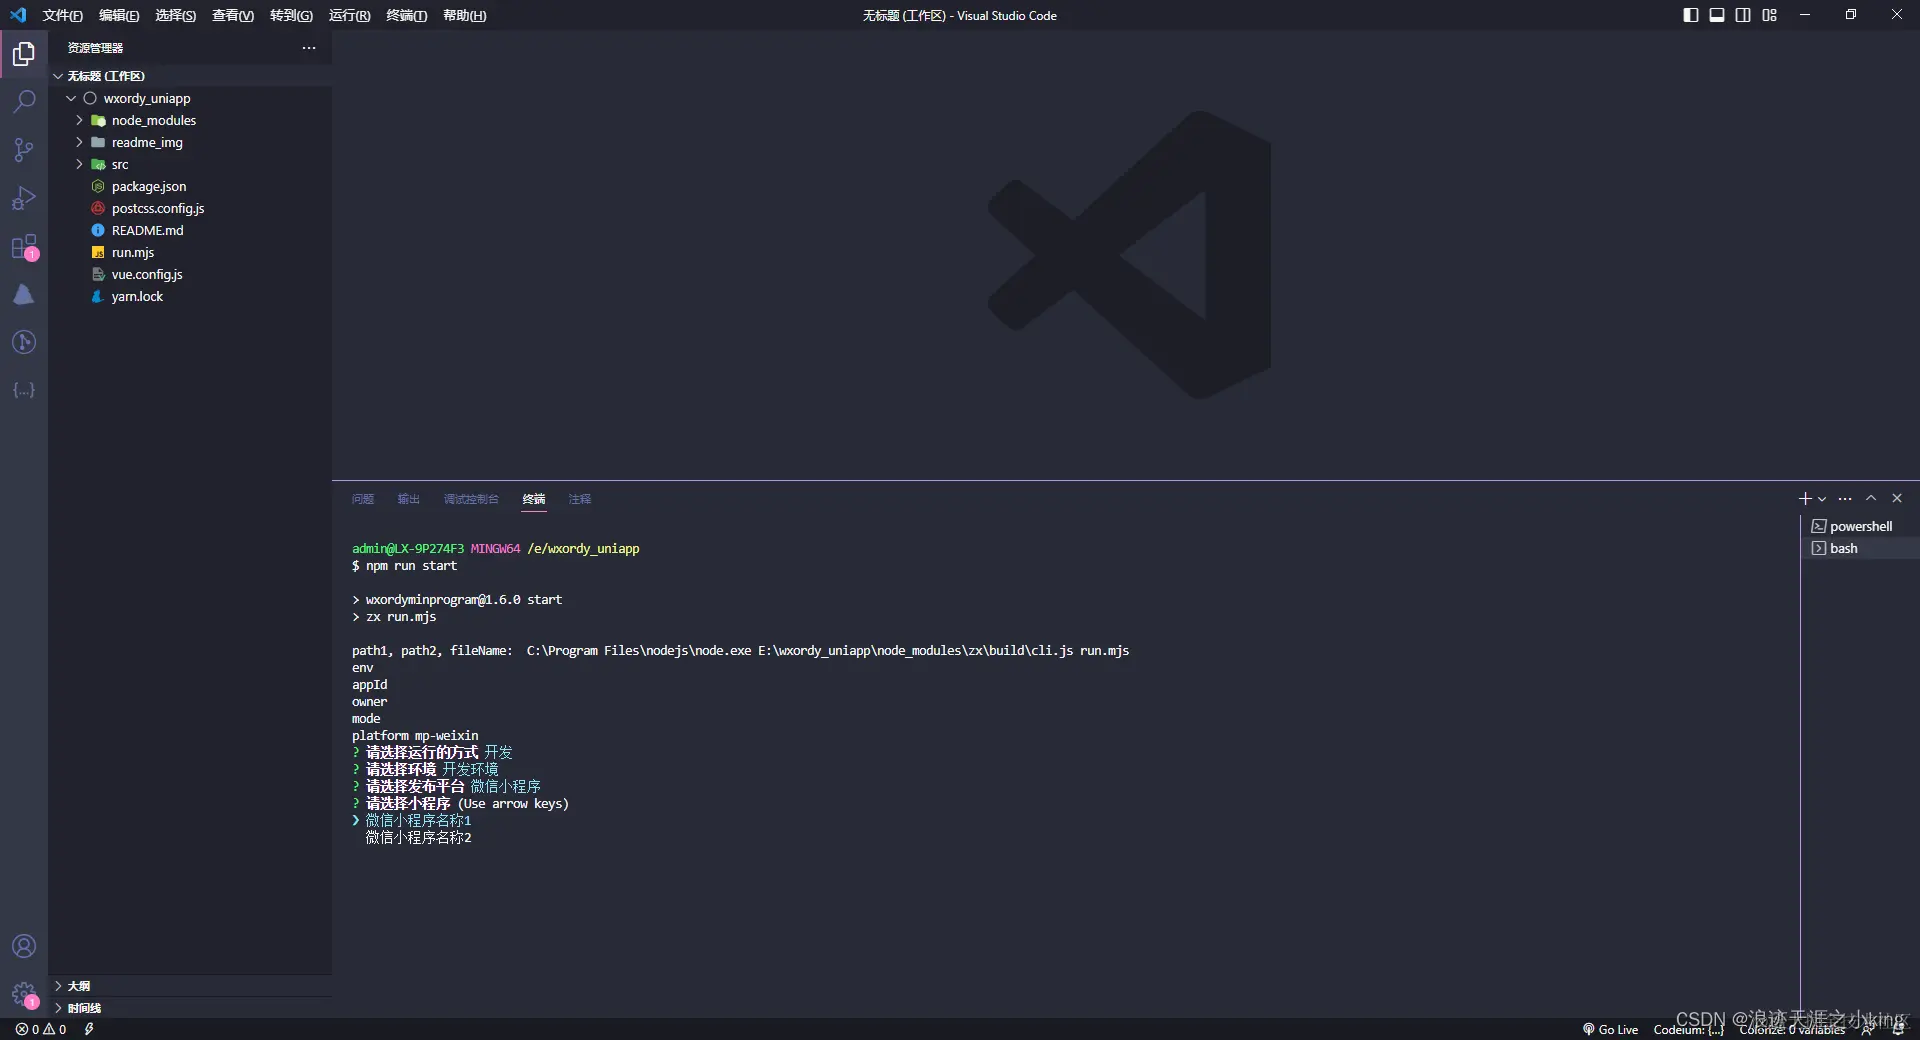Viewport: 1920px width, 1040px height.
Task: Open yarn.lock file
Action: [x=190, y=296]
